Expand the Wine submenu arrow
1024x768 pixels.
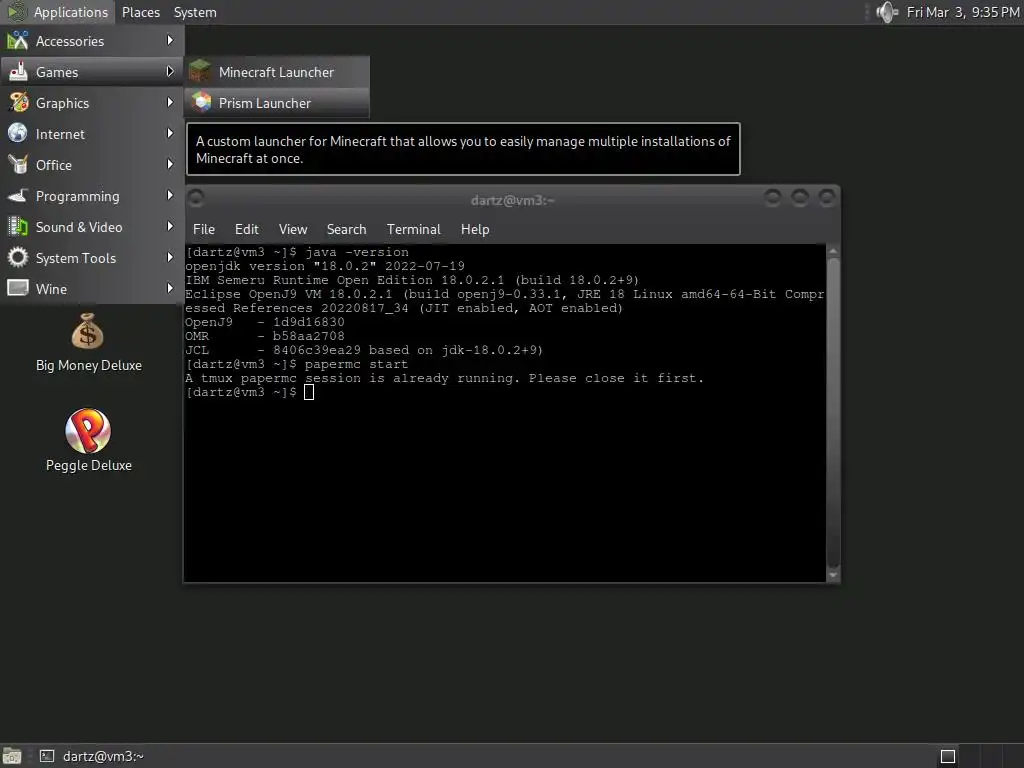[x=170, y=288]
